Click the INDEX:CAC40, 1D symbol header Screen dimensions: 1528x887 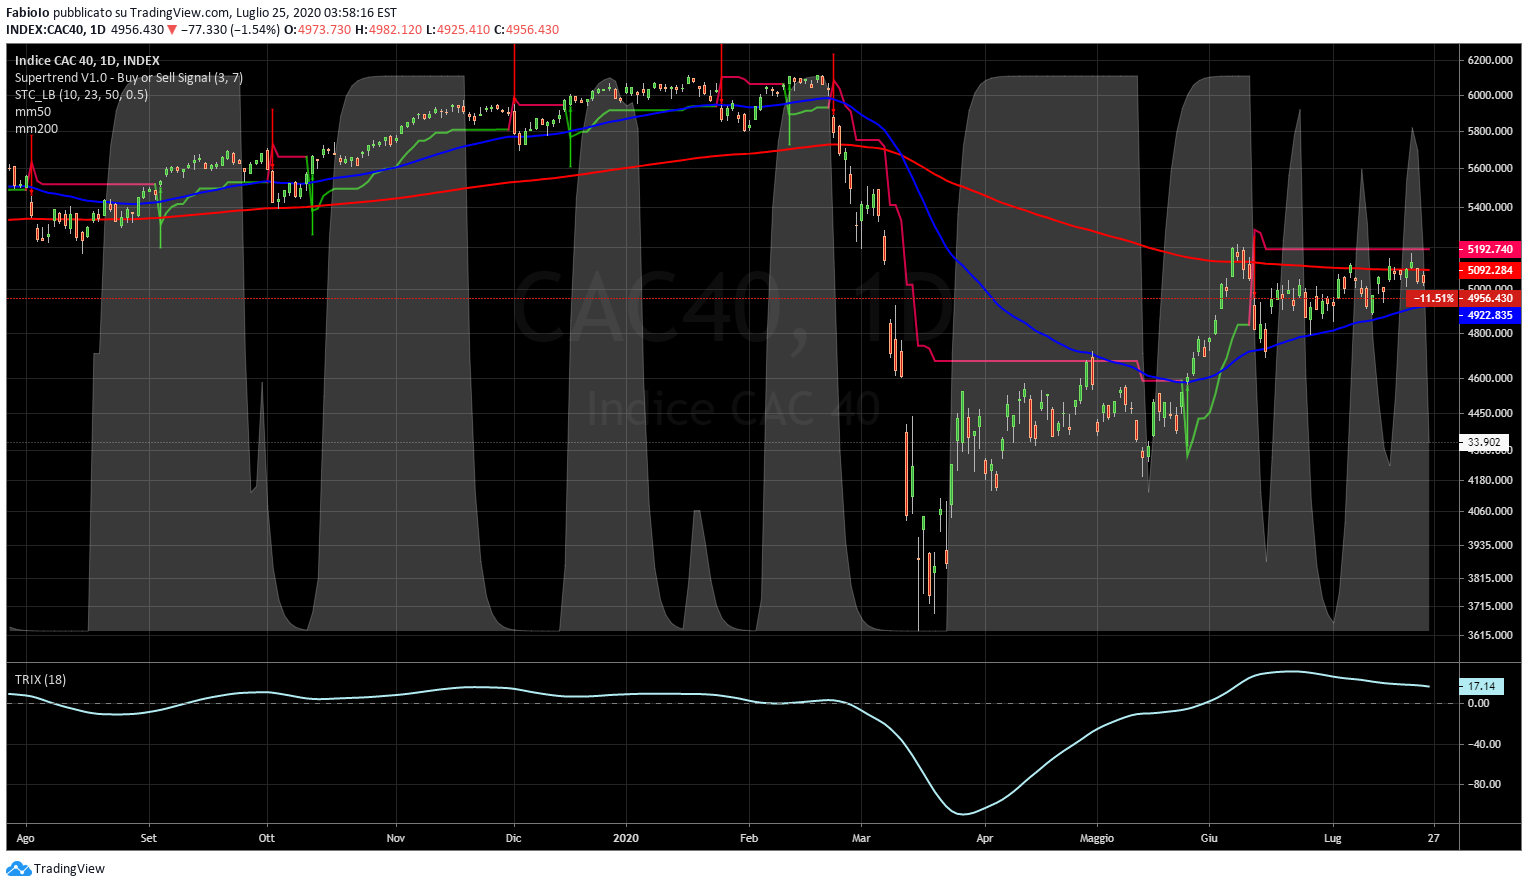pos(55,30)
